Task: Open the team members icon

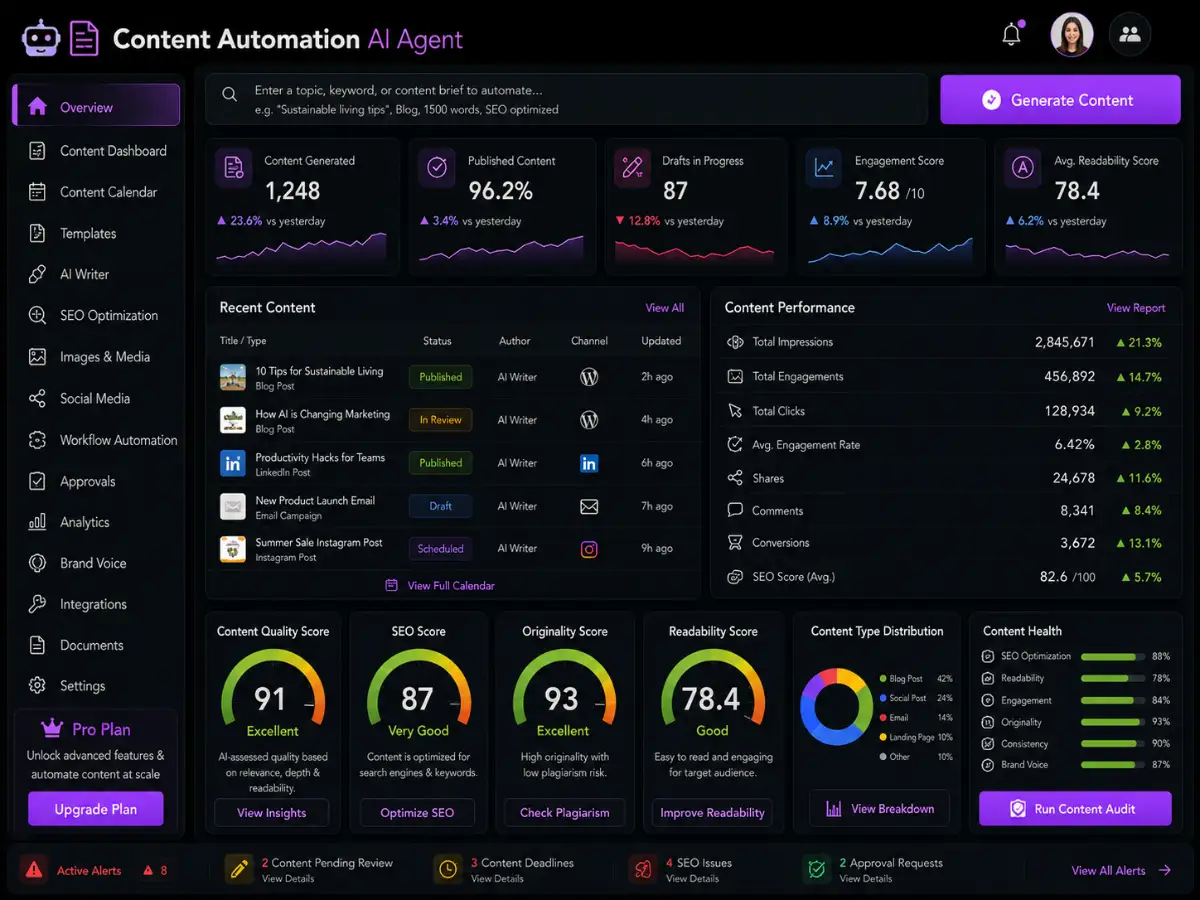Action: click(x=1130, y=35)
